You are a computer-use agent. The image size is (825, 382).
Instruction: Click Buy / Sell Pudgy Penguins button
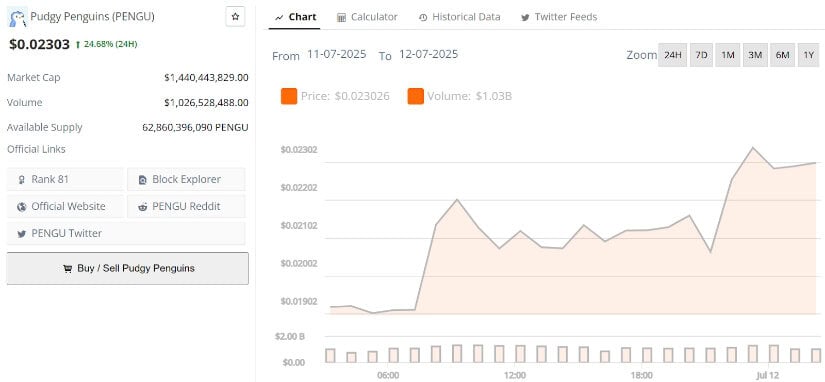click(127, 268)
